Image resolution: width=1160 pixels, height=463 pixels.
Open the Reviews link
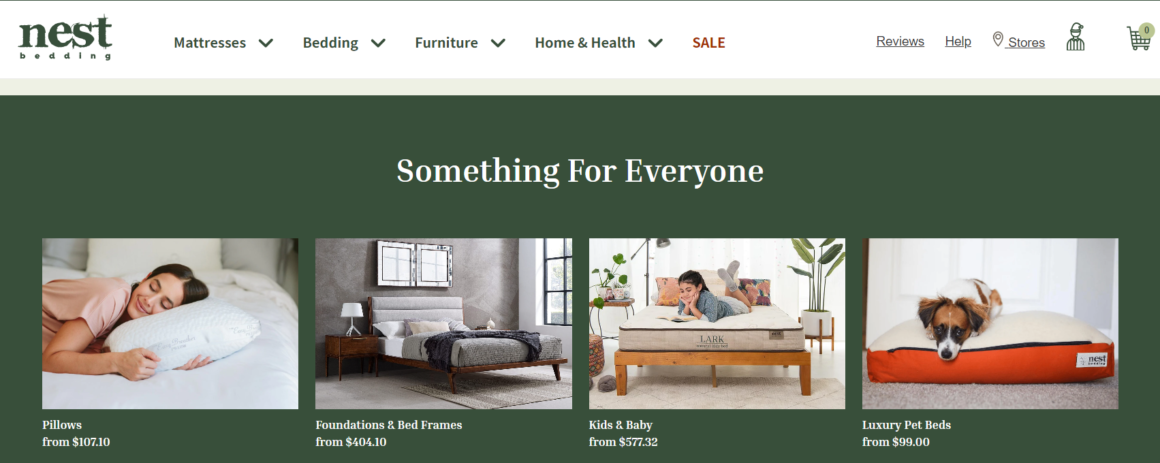[x=900, y=41]
